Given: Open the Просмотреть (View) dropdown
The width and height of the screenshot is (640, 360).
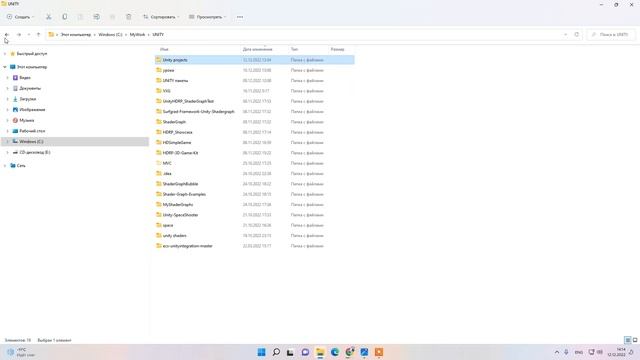Looking at the screenshot, I should pos(208,17).
